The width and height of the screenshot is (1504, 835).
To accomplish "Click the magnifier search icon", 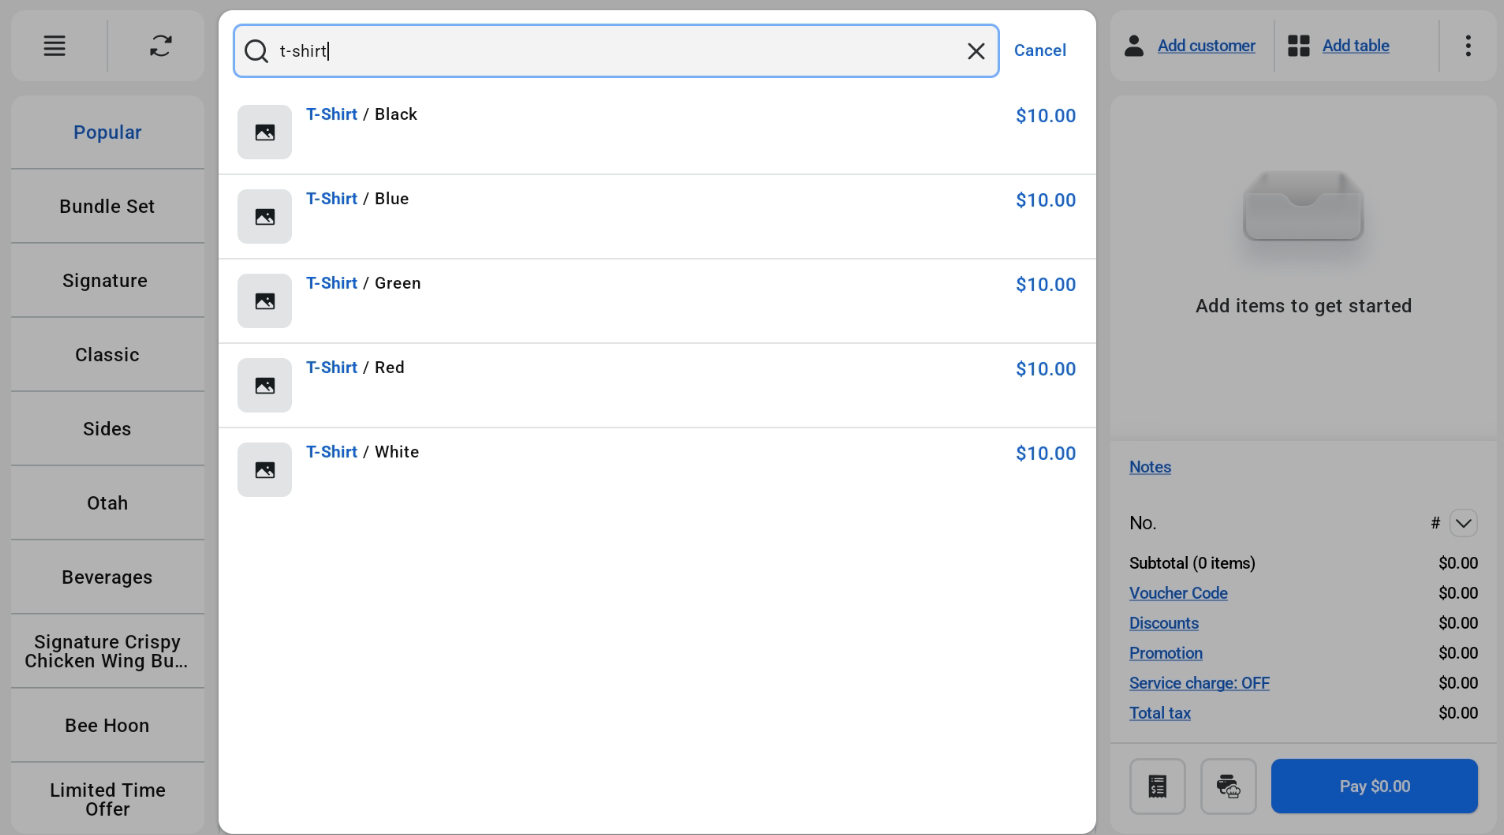I will click(x=257, y=51).
